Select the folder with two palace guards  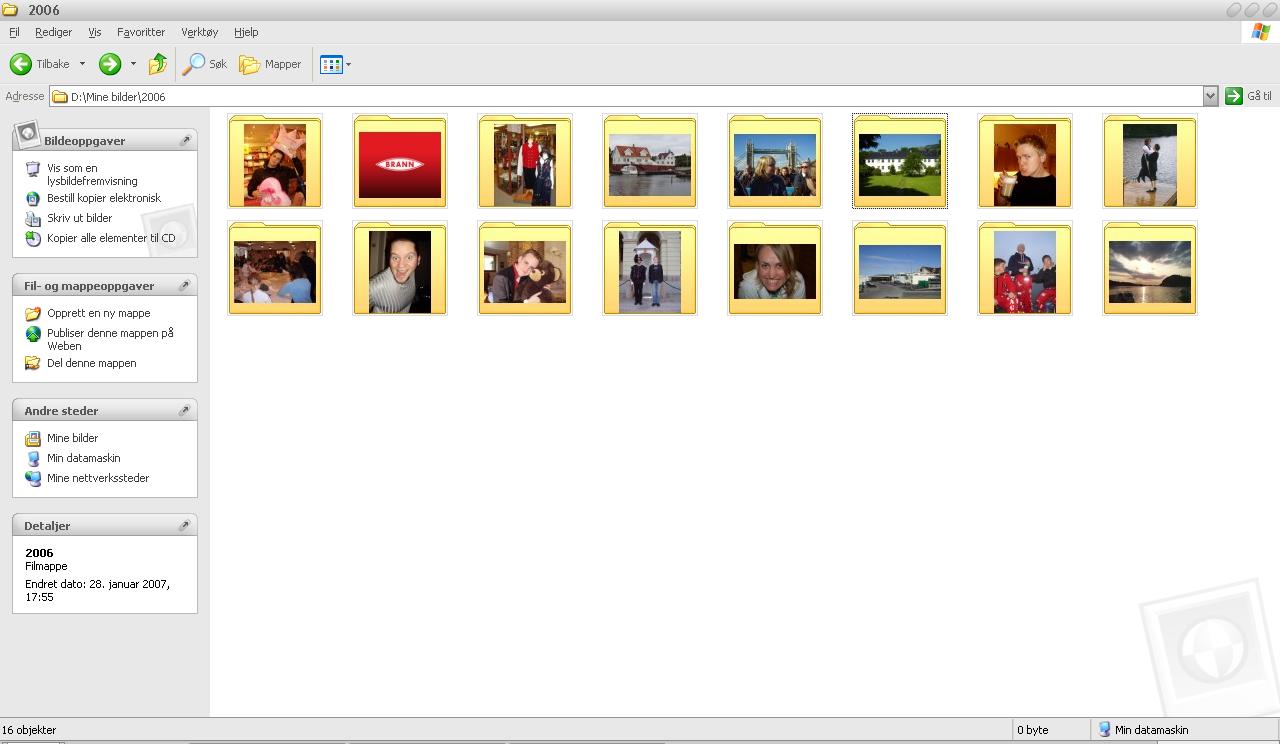(650, 268)
